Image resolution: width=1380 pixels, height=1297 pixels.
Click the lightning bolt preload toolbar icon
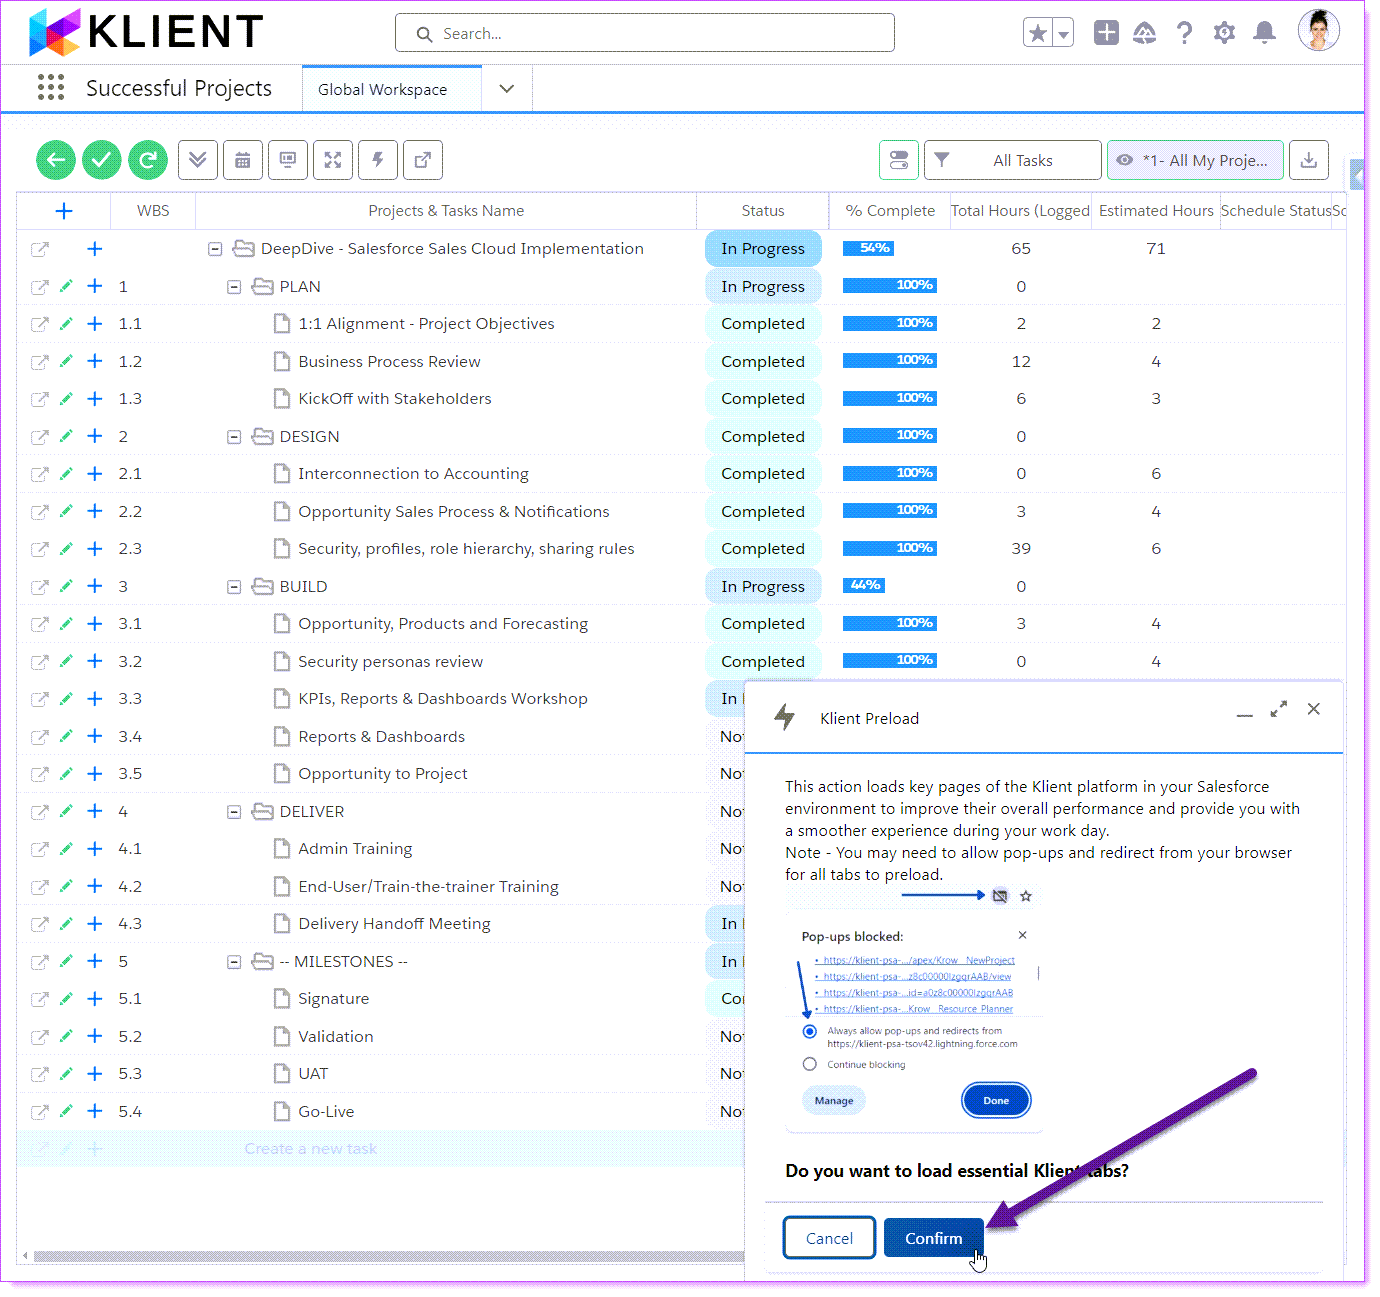click(378, 160)
